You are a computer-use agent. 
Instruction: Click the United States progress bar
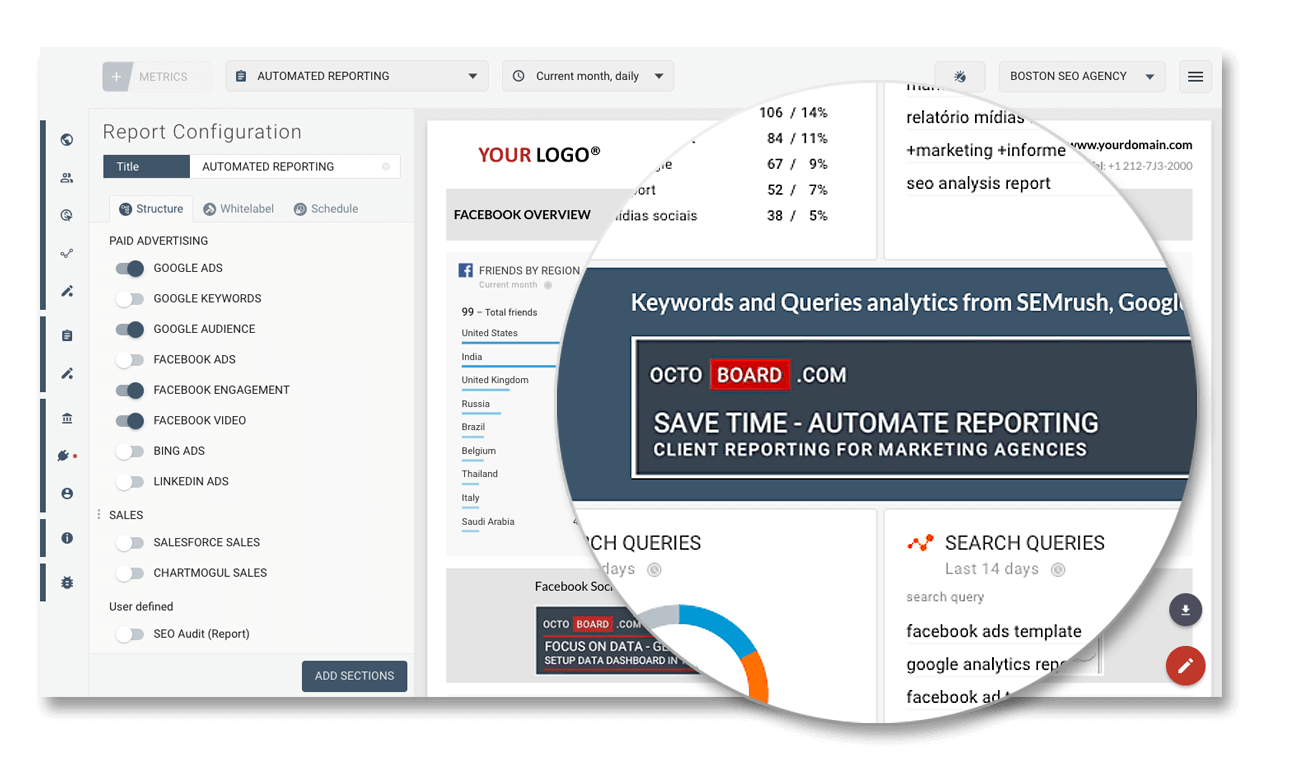[x=510, y=343]
